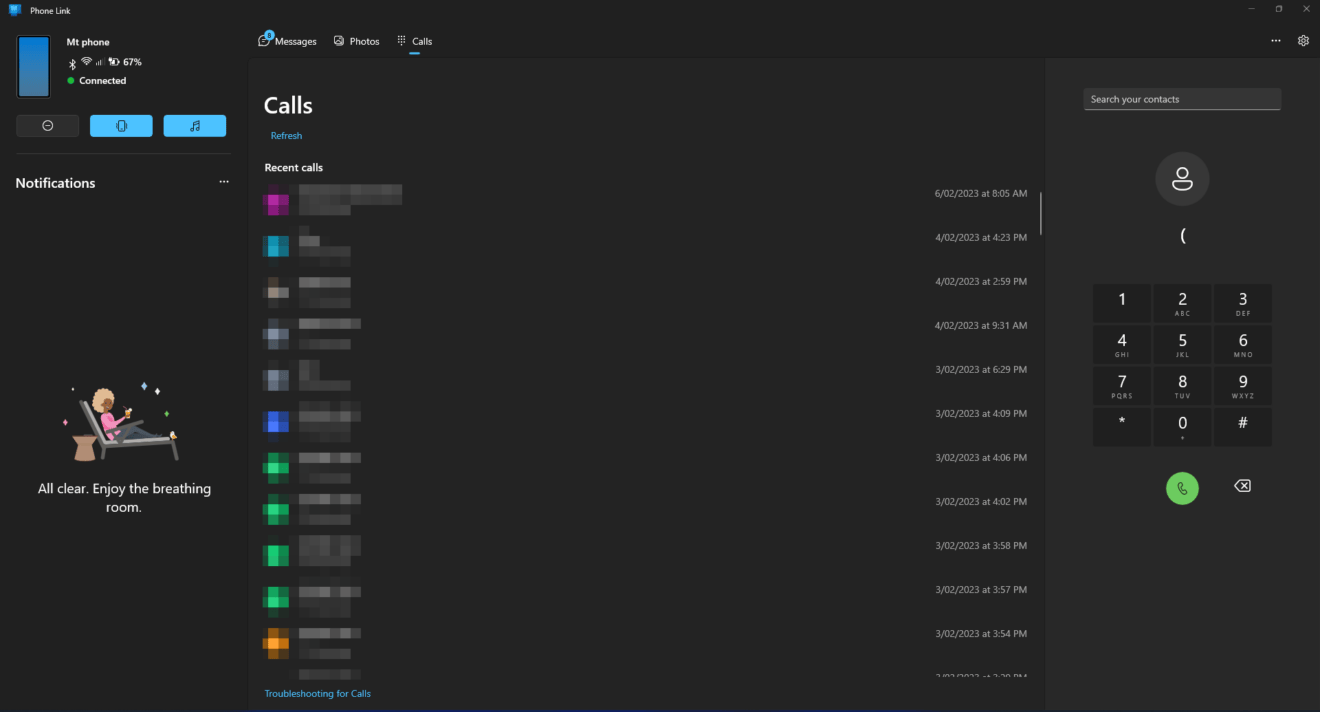The height and width of the screenshot is (712, 1320).
Task: Open the Troubleshooting for Calls link
Action: (x=317, y=693)
